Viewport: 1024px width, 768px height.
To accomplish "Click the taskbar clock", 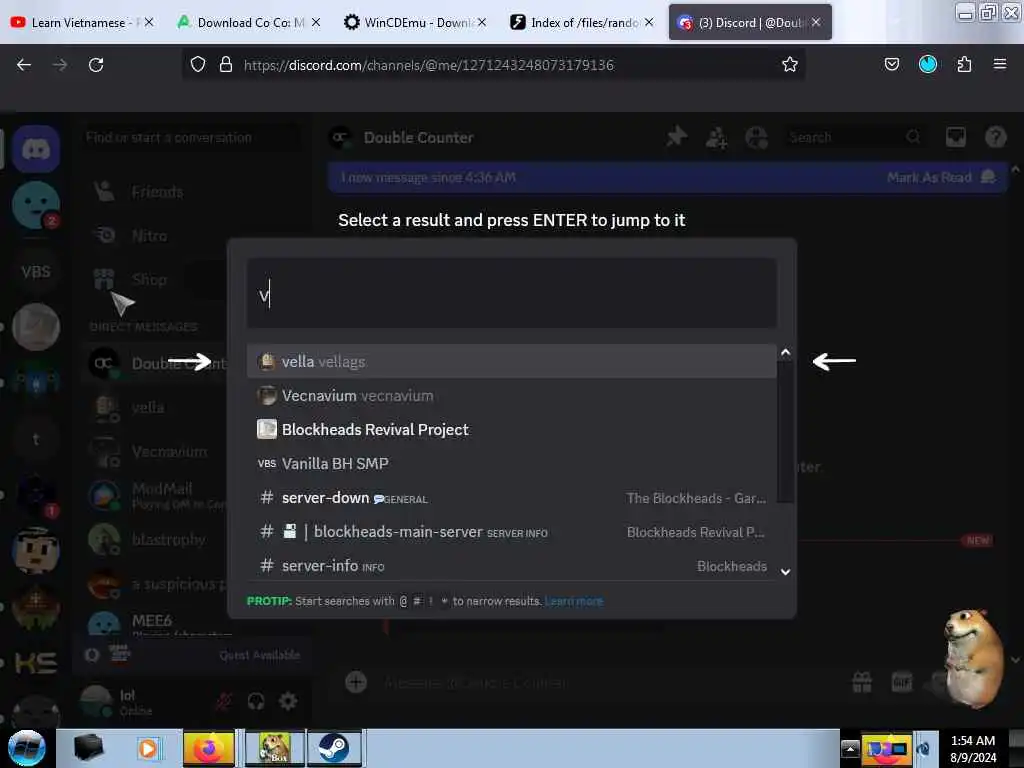I will (x=973, y=748).
